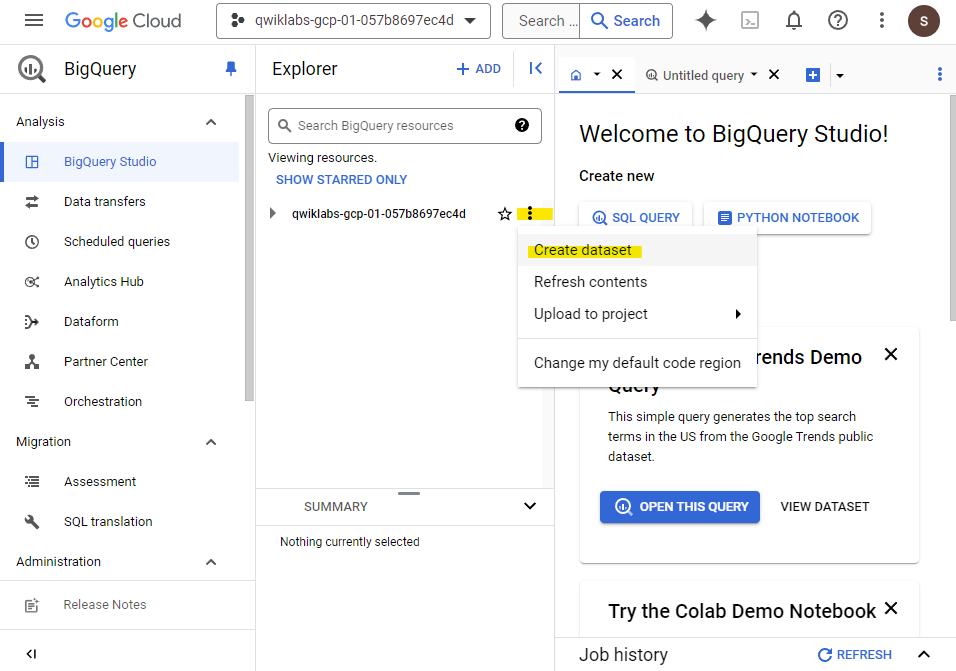Image resolution: width=956 pixels, height=671 pixels.
Task: Create a new query with blue plus icon
Action: [813, 75]
